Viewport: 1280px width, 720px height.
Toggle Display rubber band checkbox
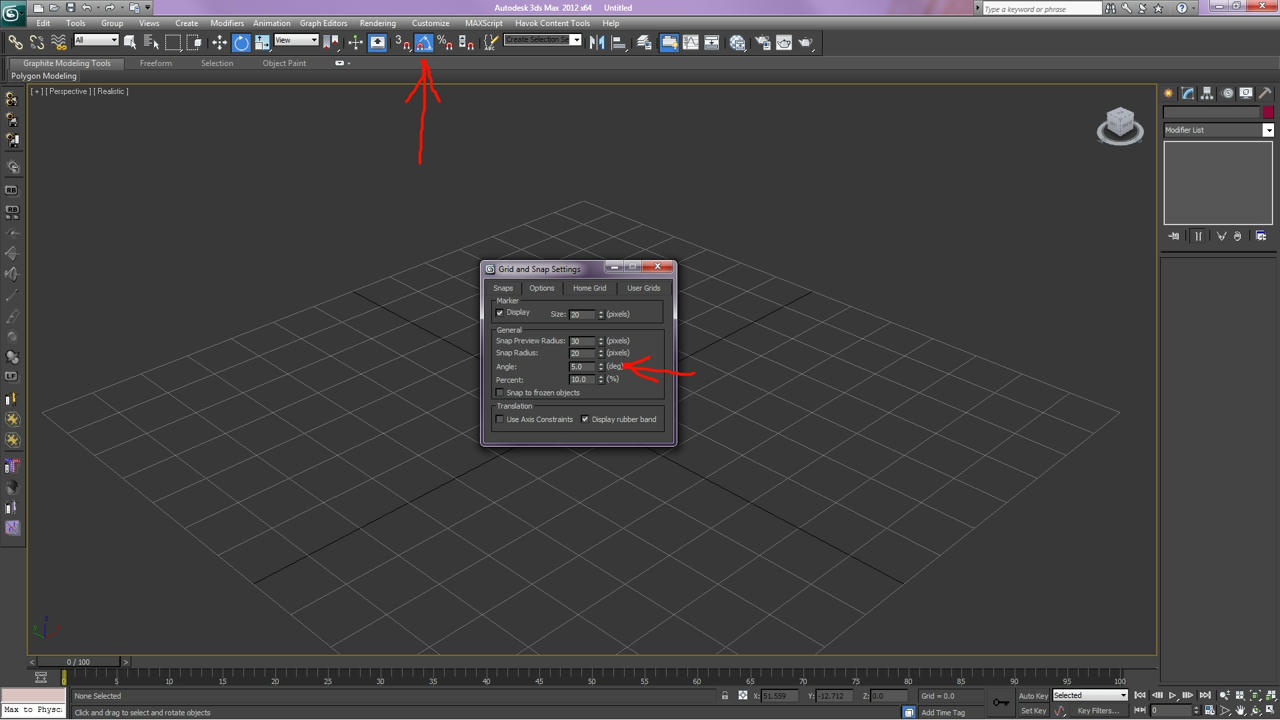click(585, 420)
